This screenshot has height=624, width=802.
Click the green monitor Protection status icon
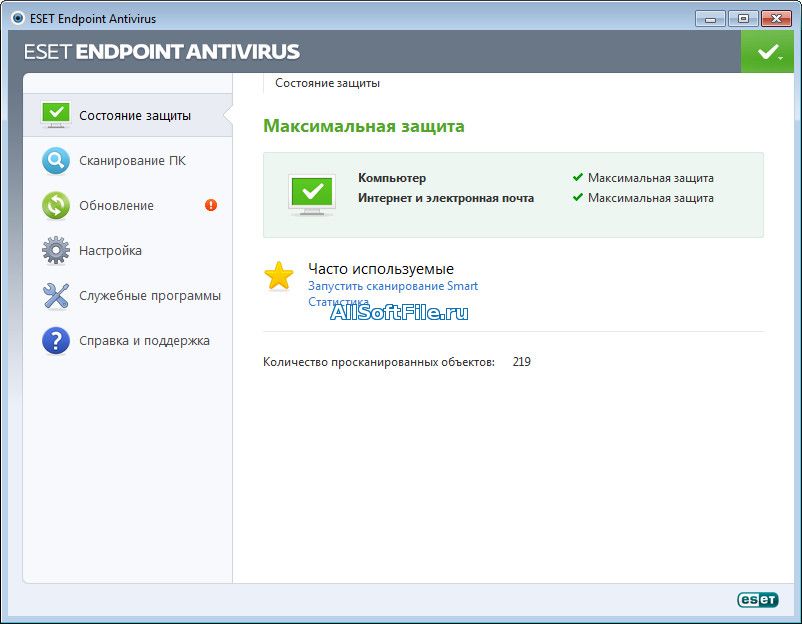[x=56, y=115]
